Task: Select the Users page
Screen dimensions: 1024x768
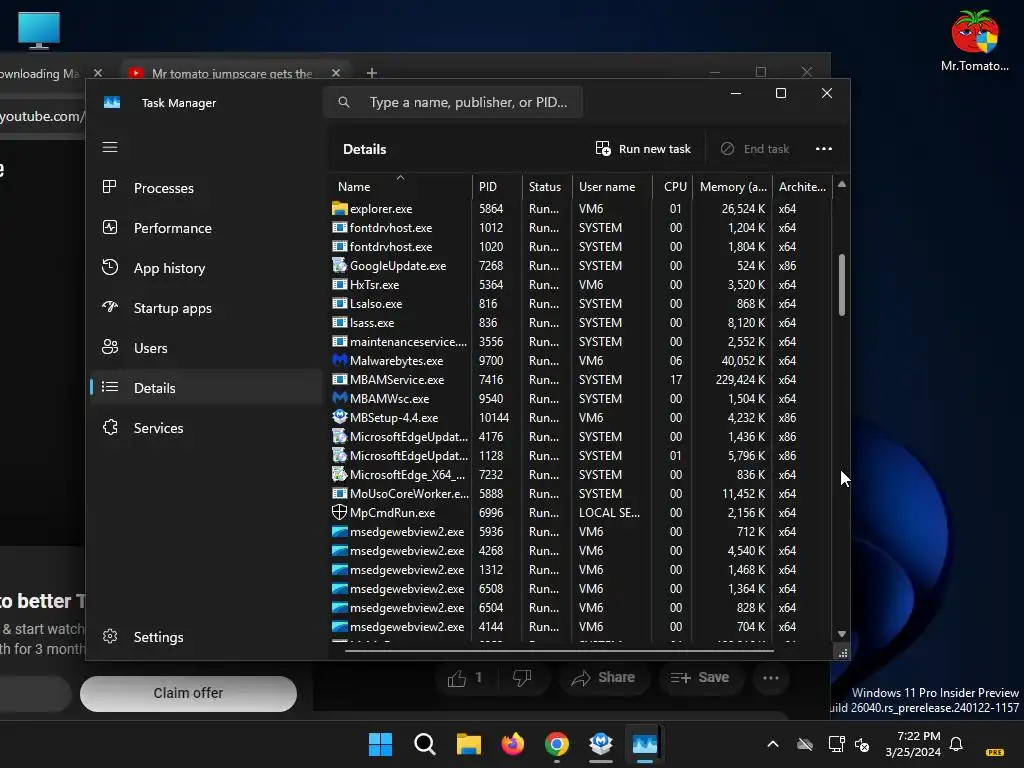Action: pos(206,348)
